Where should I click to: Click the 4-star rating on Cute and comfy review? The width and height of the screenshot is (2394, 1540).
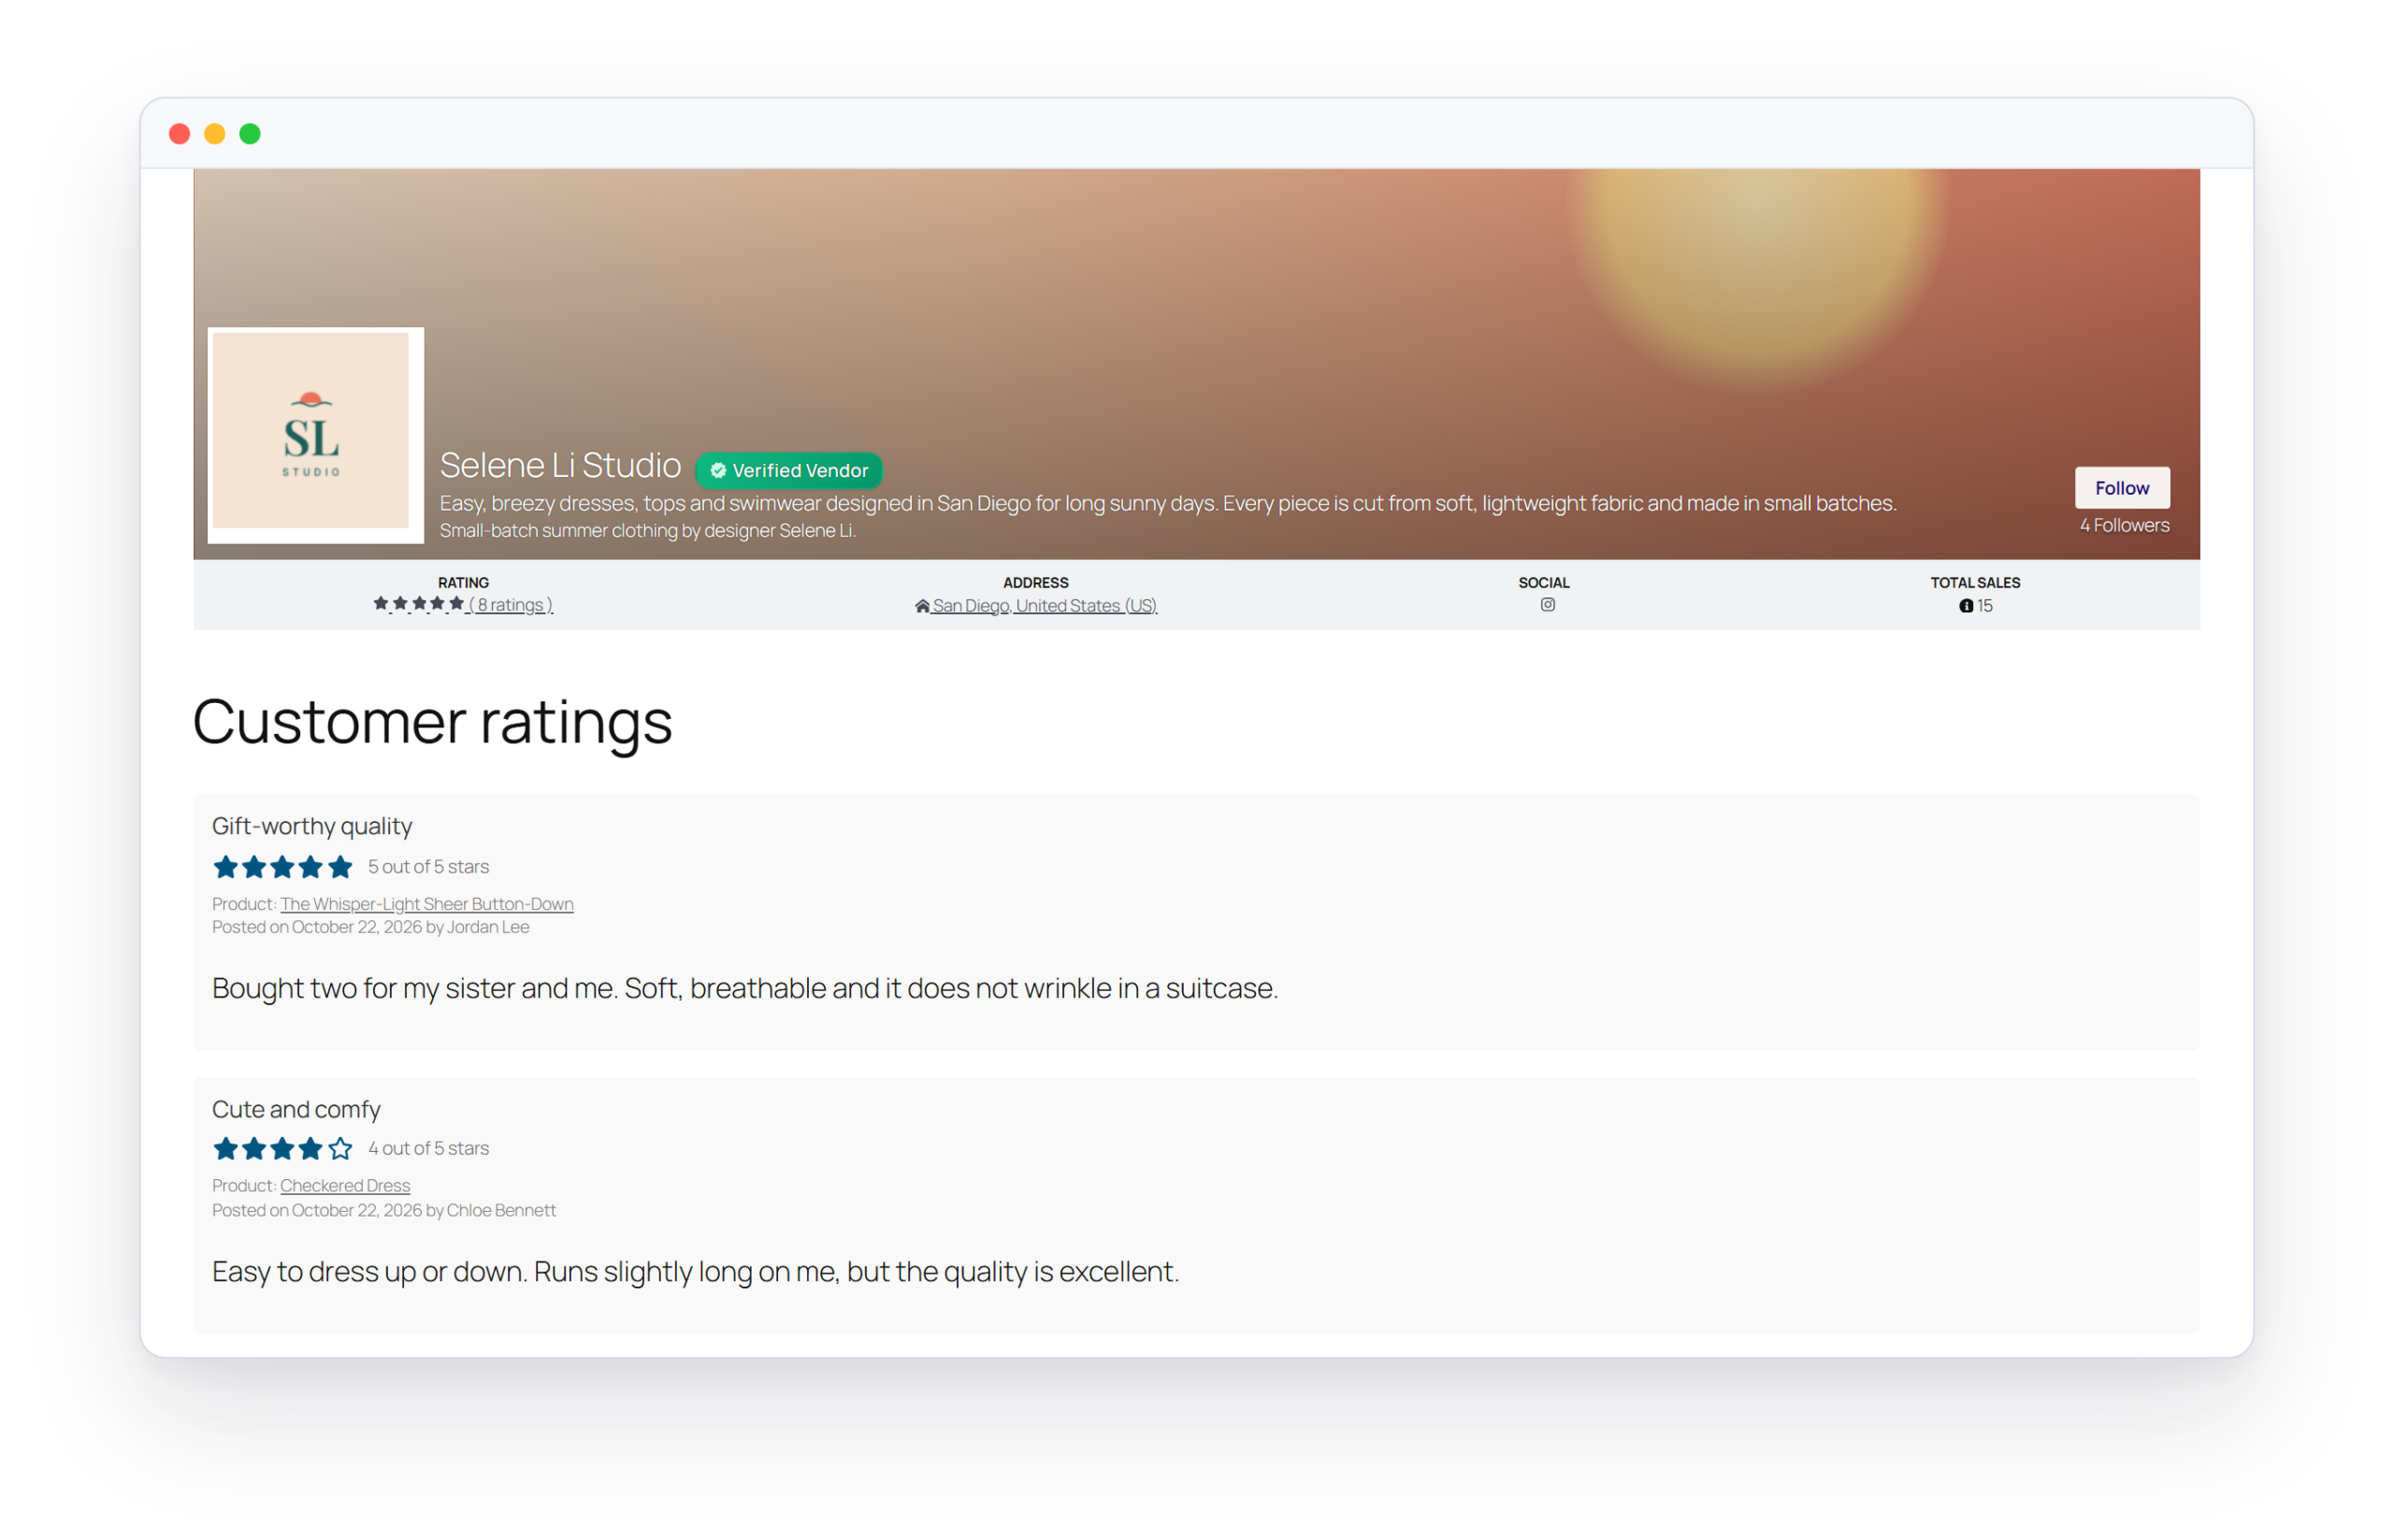tap(283, 1148)
